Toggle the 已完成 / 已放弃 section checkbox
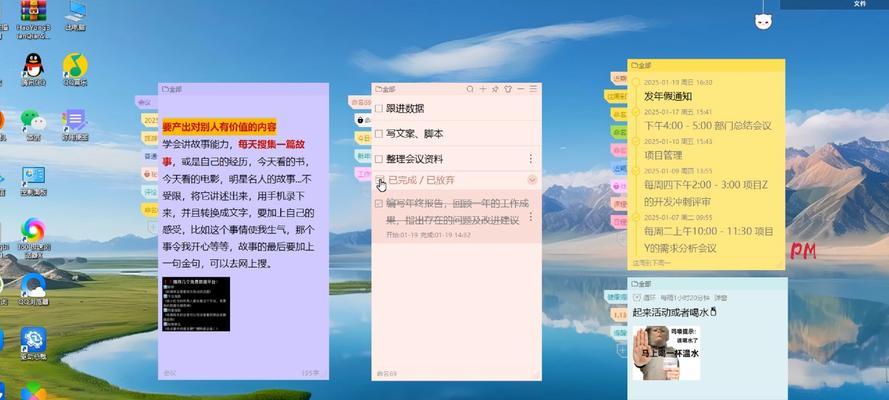 click(379, 180)
